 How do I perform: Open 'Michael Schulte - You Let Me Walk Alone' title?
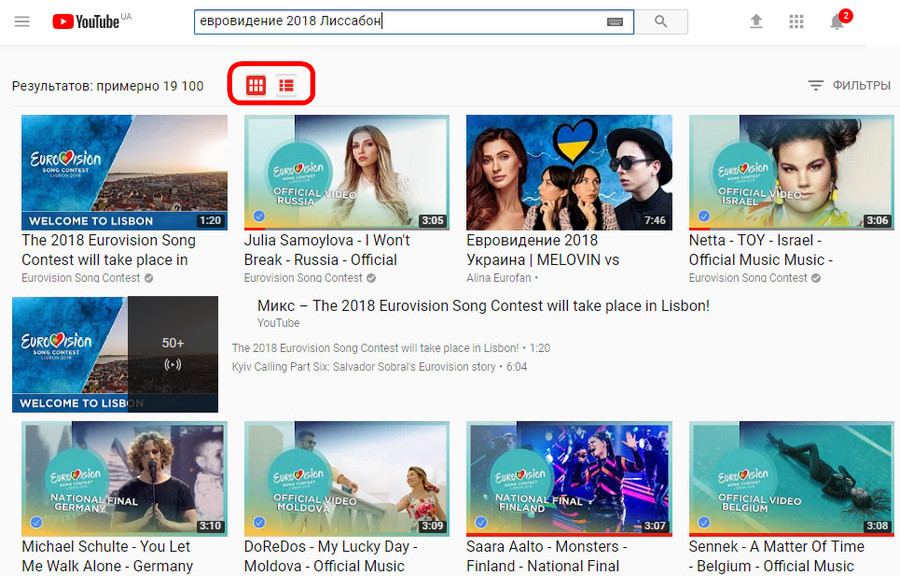tap(107, 556)
